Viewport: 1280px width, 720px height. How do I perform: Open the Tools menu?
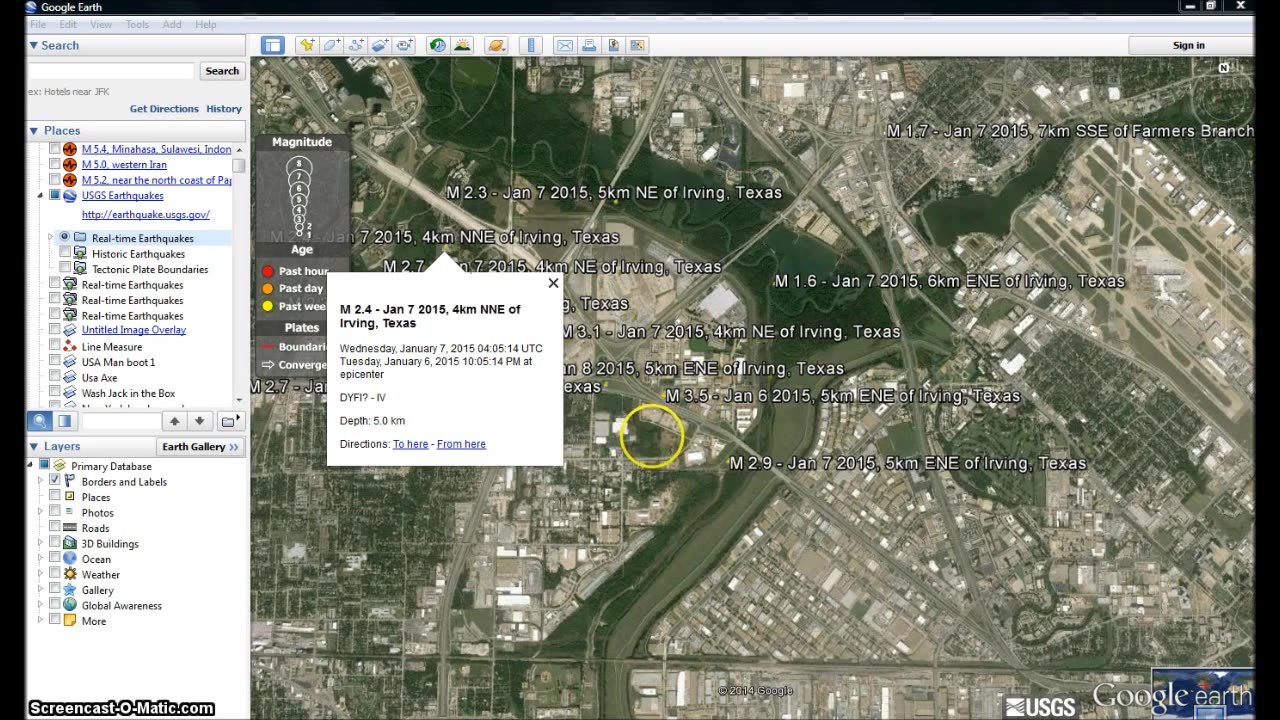(137, 24)
